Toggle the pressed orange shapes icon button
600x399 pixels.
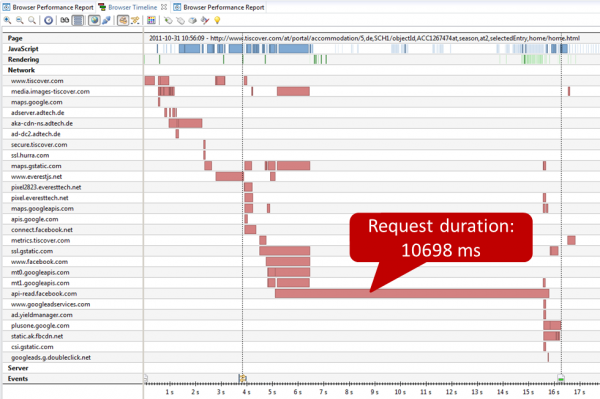pos(122,20)
